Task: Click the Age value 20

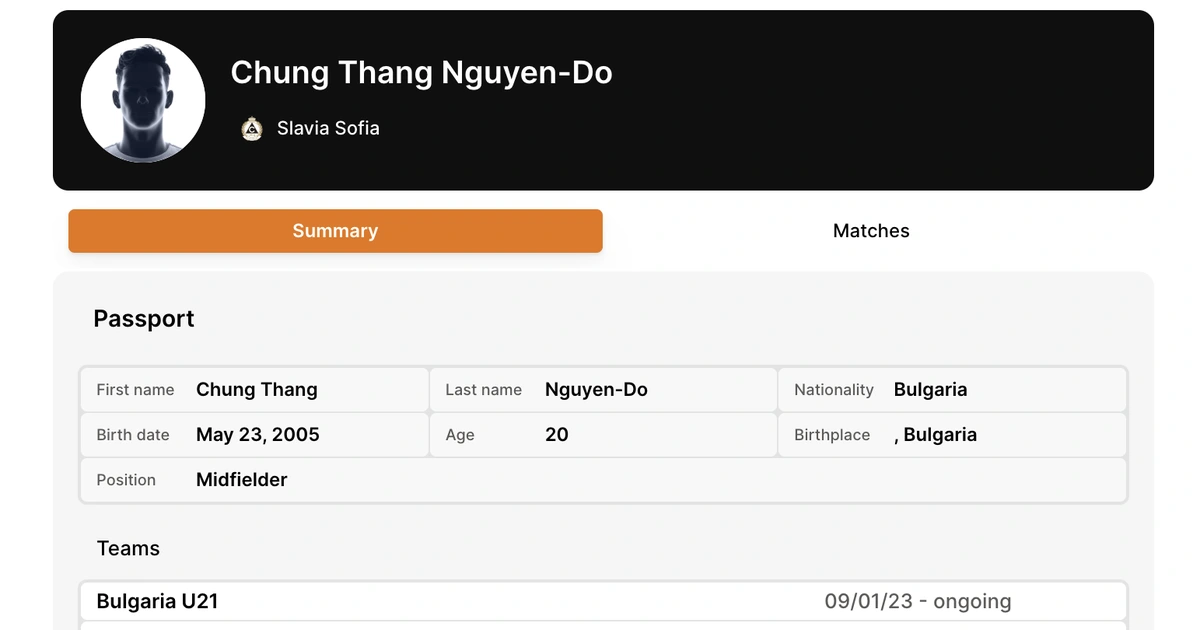Action: click(557, 435)
